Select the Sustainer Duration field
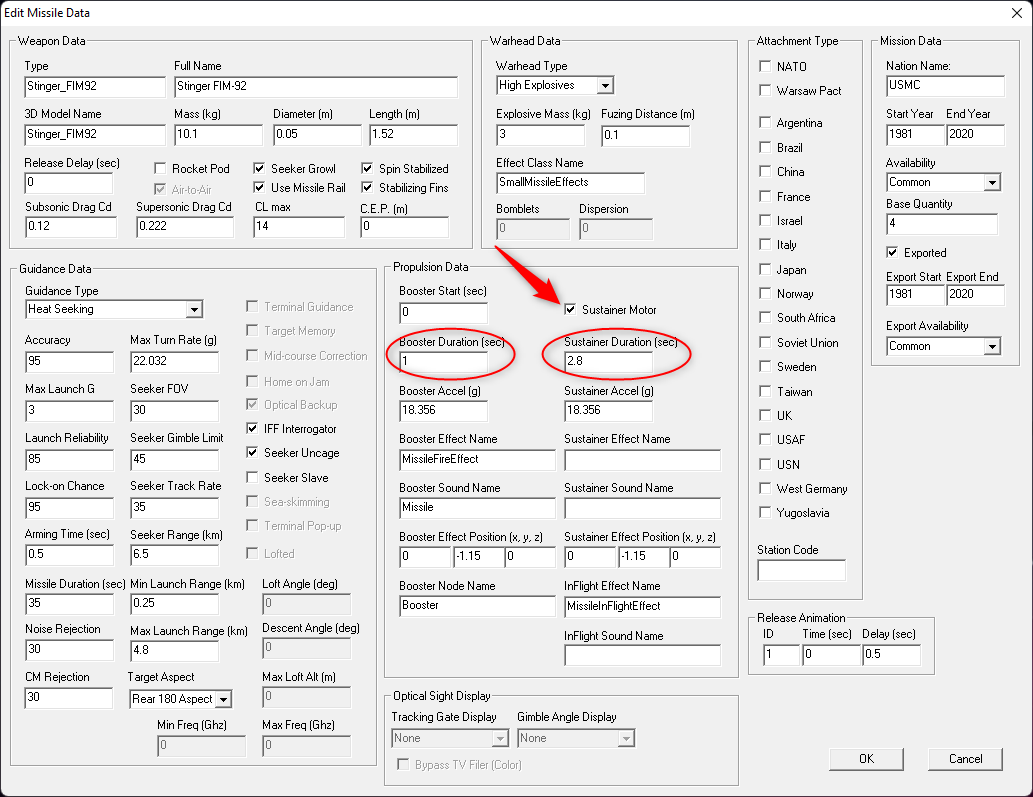Image resolution: width=1033 pixels, height=797 pixels. point(608,362)
